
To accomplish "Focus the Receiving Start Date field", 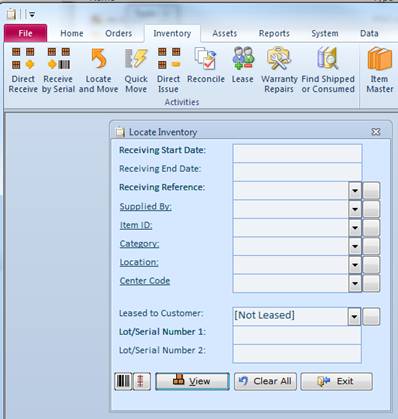I will (x=297, y=153).
